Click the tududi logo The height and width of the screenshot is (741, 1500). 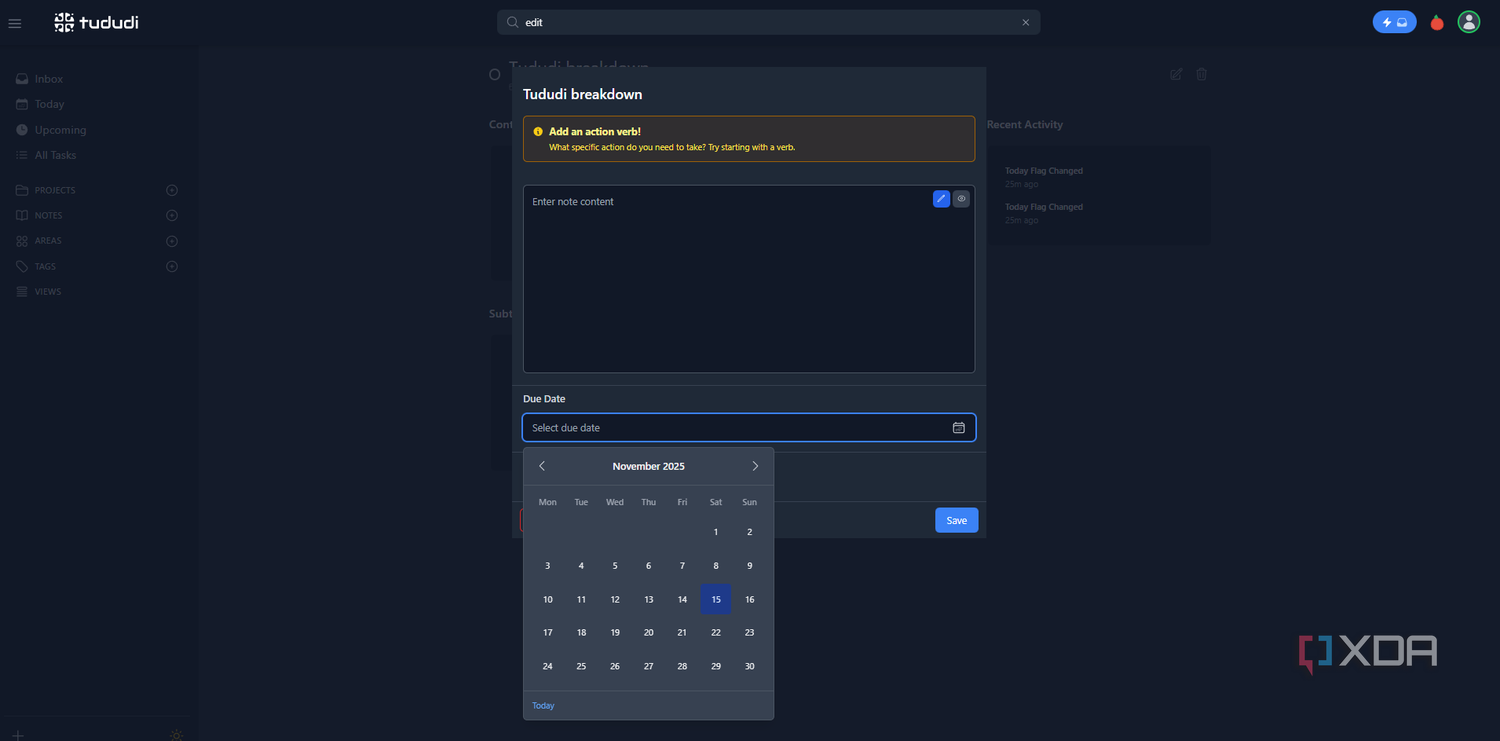point(96,22)
